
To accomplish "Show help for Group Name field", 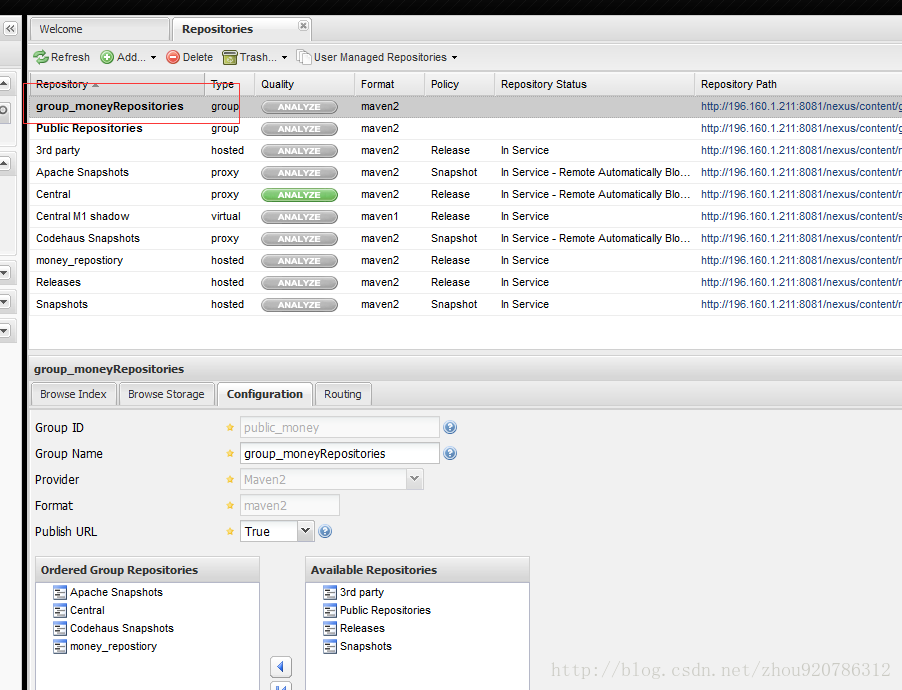I will click(x=450, y=453).
